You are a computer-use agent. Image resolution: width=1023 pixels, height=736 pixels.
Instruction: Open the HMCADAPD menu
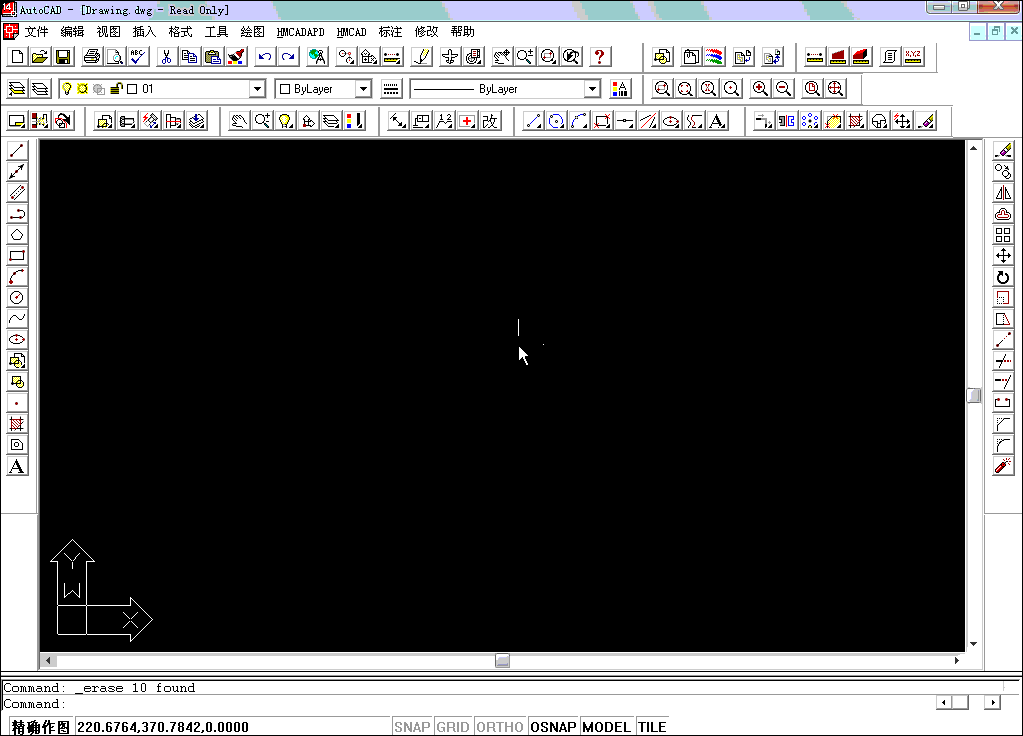coord(300,32)
